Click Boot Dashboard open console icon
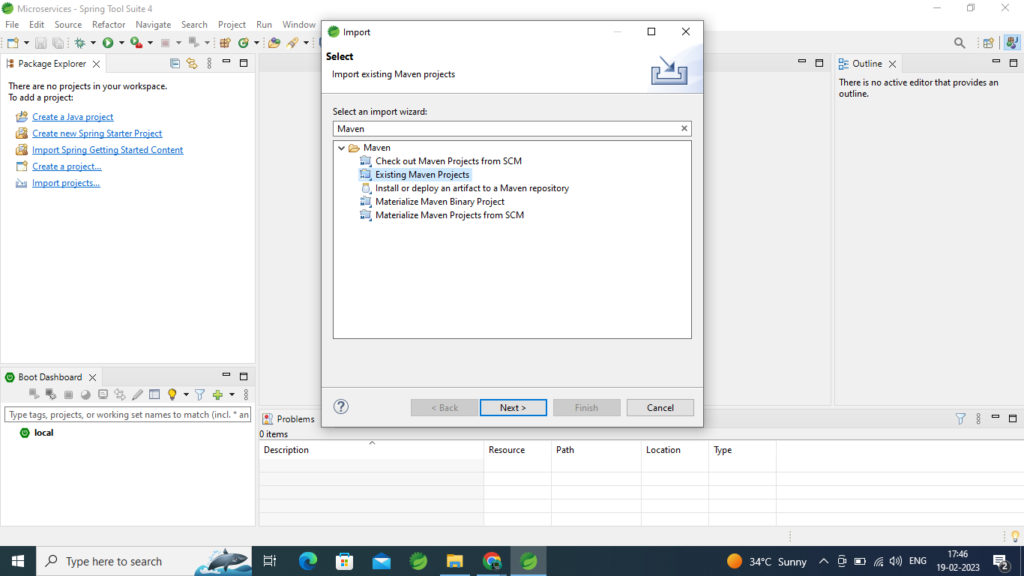This screenshot has width=1024, height=576. click(x=103, y=394)
